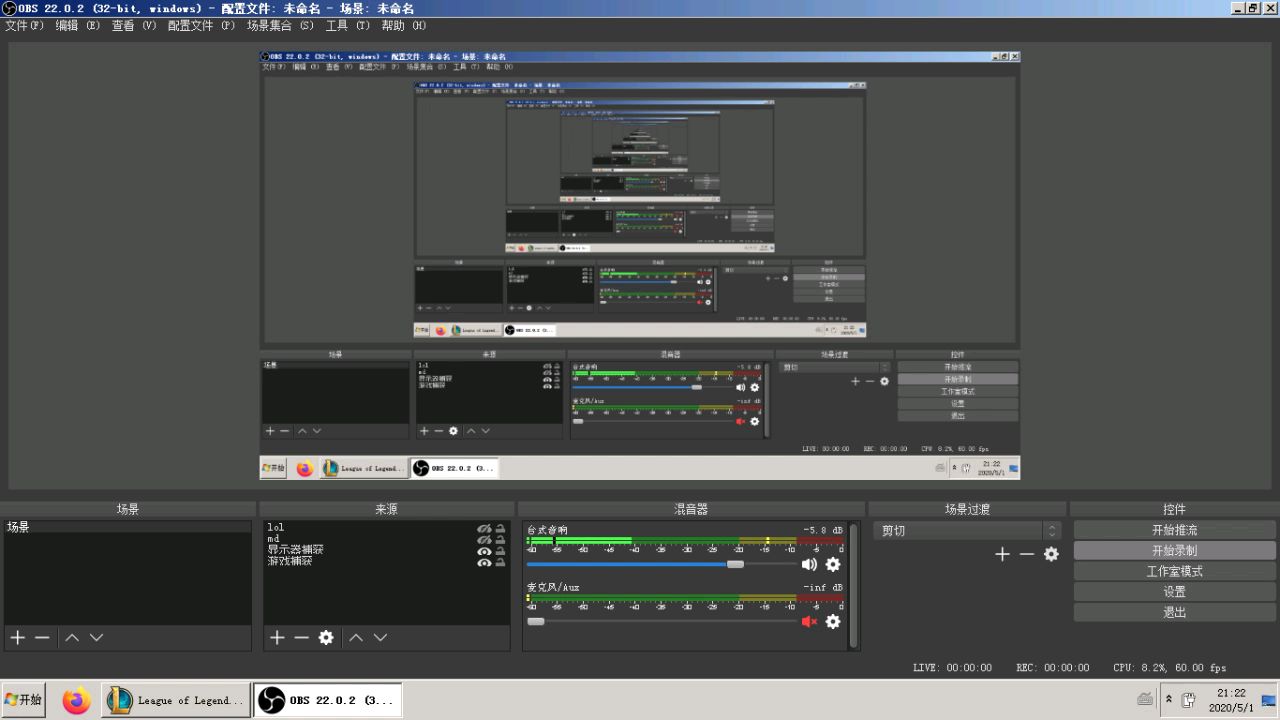Viewport: 1280px width, 720px height.
Task: Mute the 台式音响 audio
Action: coord(809,564)
